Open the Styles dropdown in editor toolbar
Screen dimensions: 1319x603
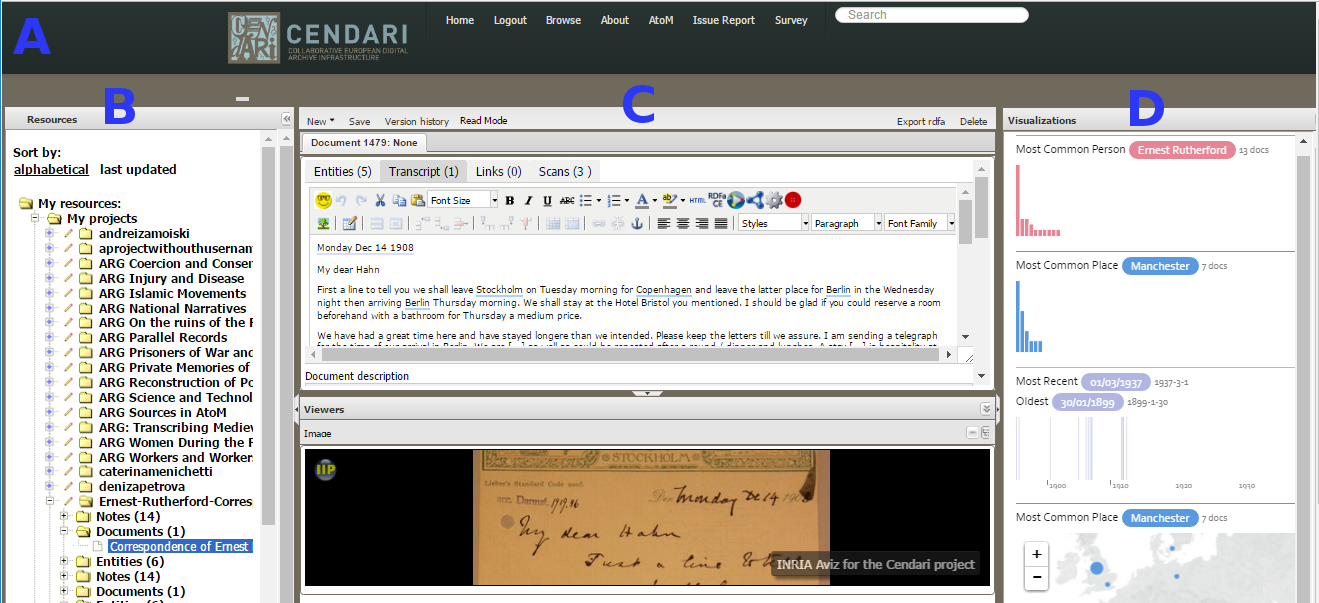point(772,223)
